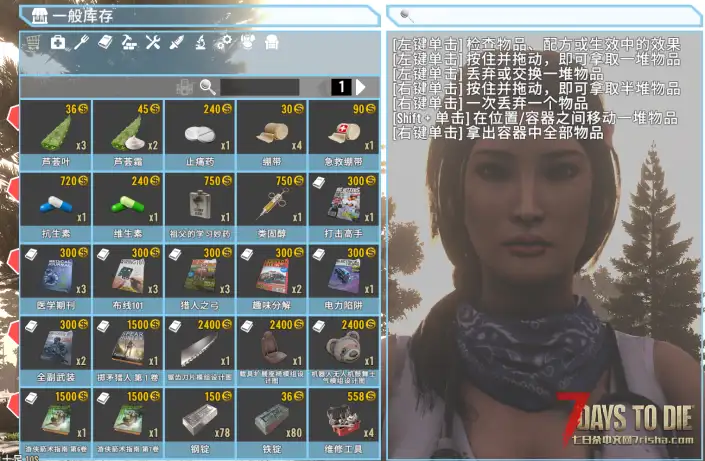Click the tip line 丢弃或交换一堆物品
705x461 pixels.
coord(535,74)
